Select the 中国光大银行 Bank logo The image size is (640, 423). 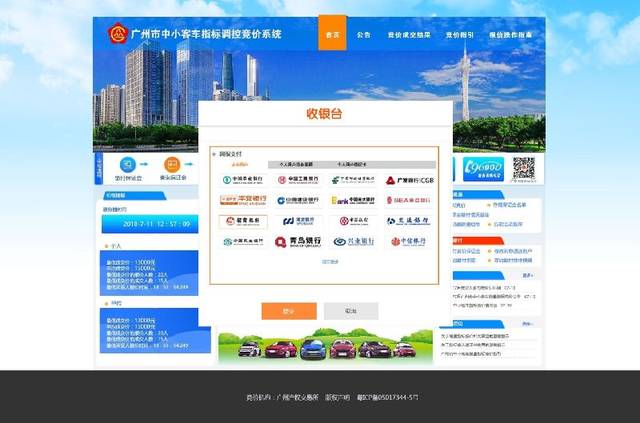pyautogui.click(x=353, y=200)
